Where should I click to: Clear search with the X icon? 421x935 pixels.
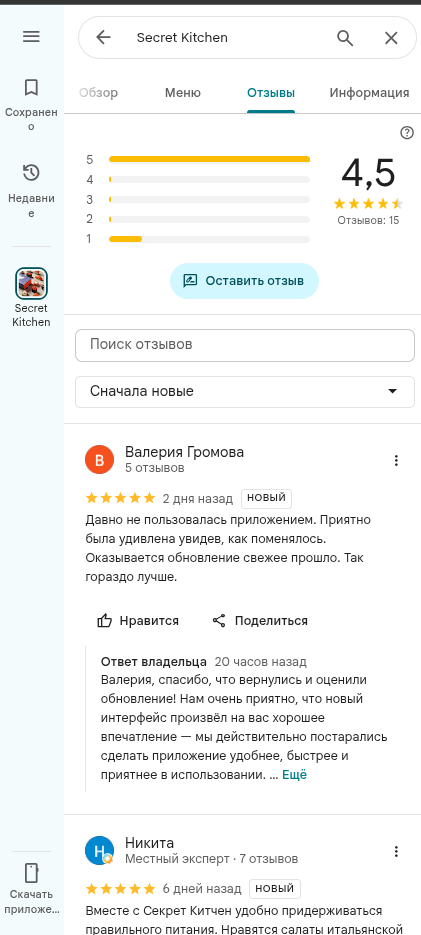coord(391,38)
